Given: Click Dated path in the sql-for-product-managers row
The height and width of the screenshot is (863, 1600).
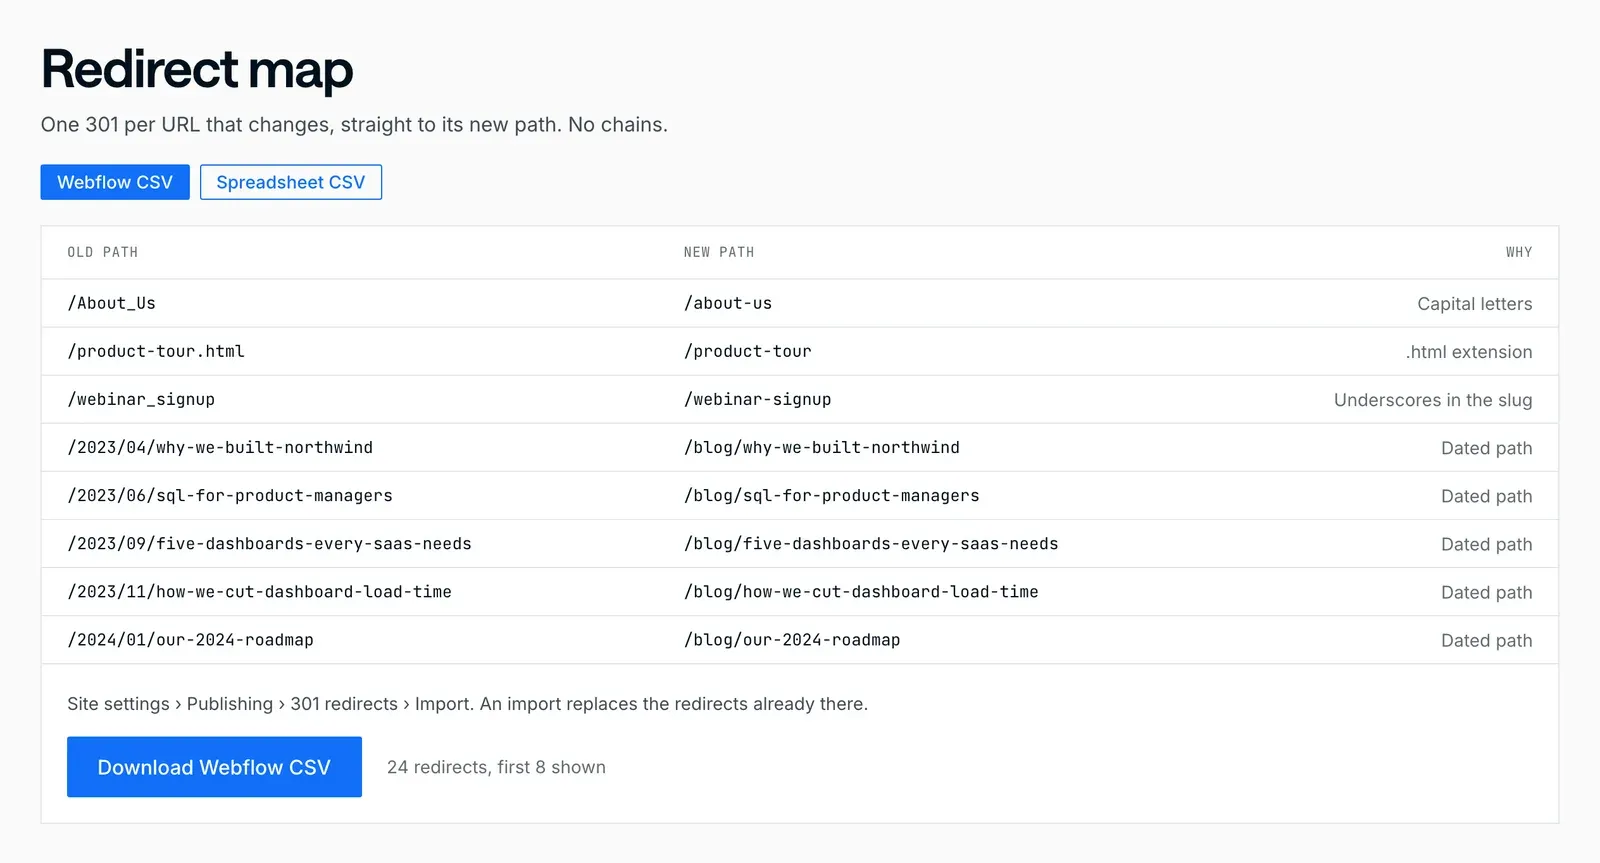Looking at the screenshot, I should (1486, 496).
